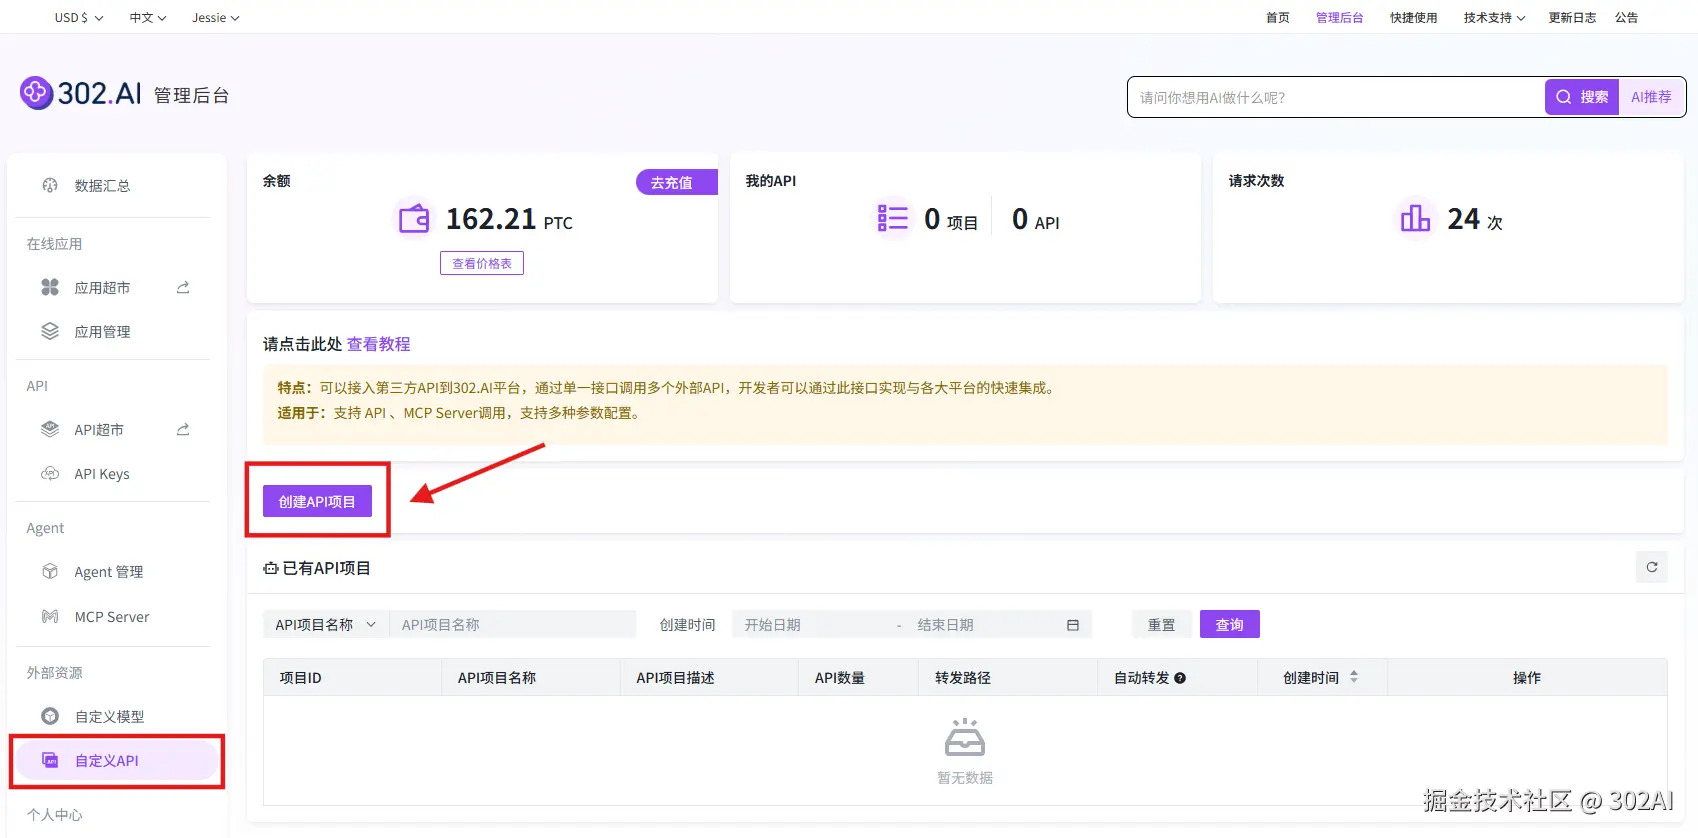
Task: Open the 查看教程 tutorial link
Action: (x=378, y=344)
